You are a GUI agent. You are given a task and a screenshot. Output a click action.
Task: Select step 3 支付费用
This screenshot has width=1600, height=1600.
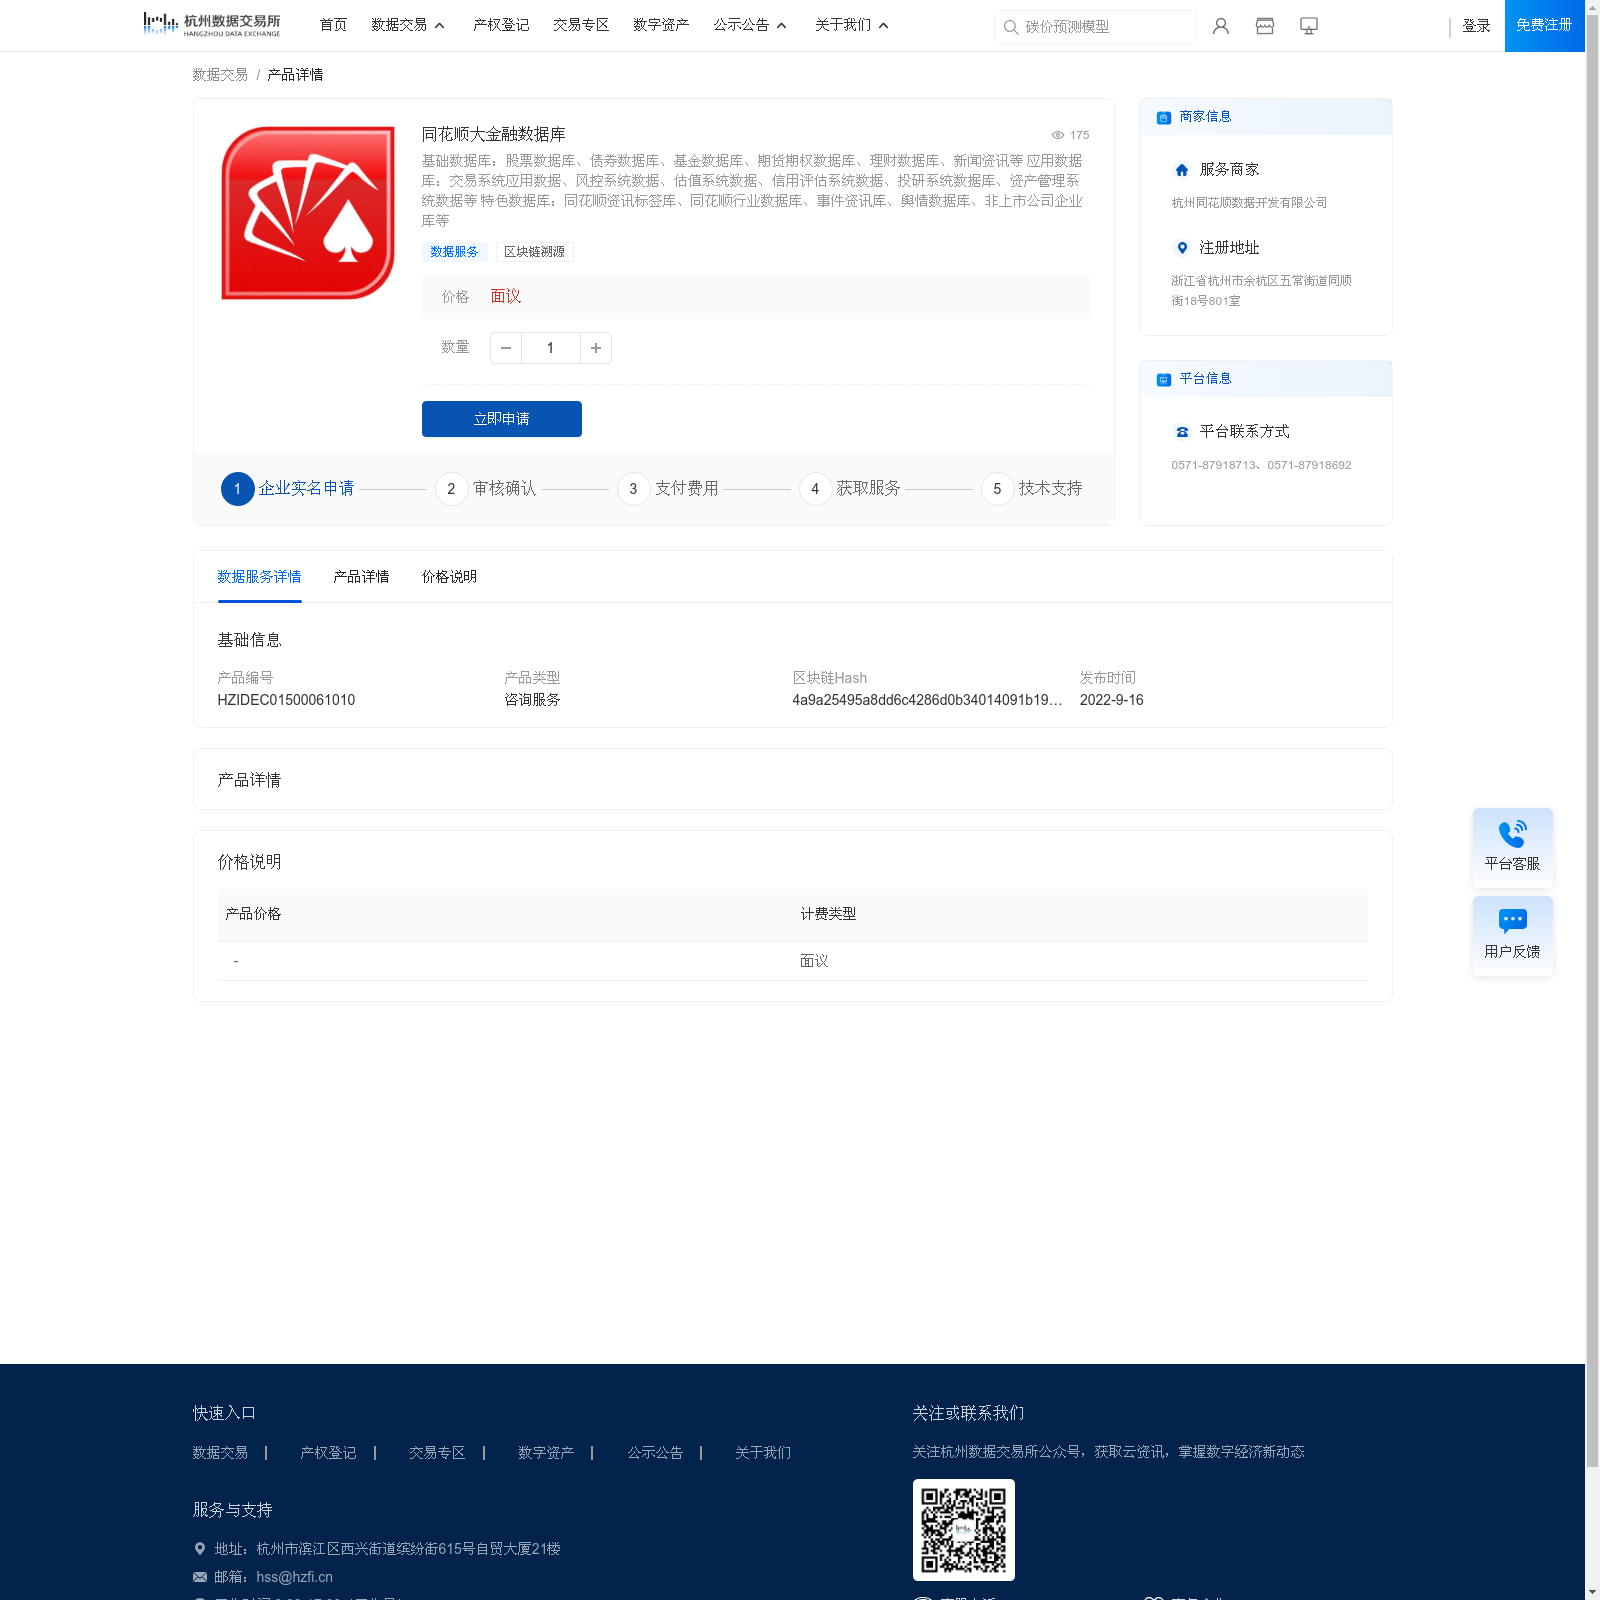coord(668,489)
